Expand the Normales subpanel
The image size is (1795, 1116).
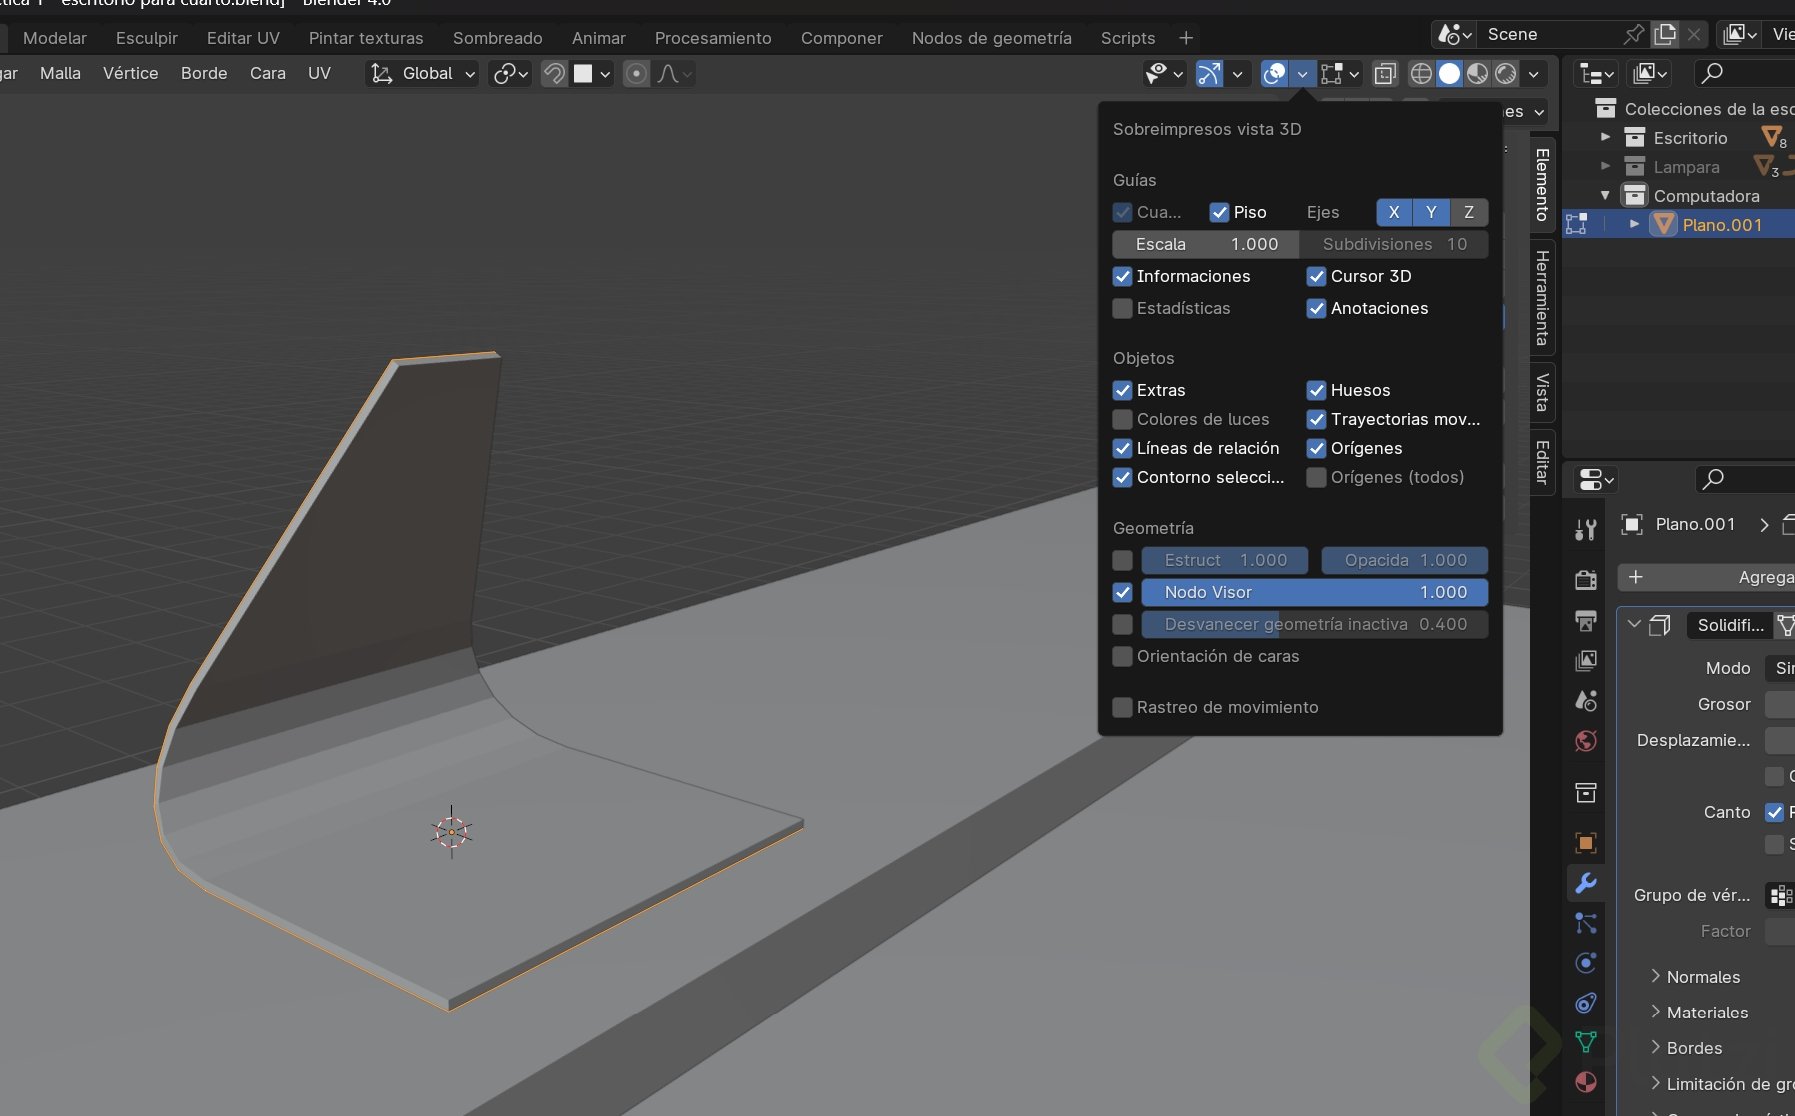pyautogui.click(x=1702, y=977)
